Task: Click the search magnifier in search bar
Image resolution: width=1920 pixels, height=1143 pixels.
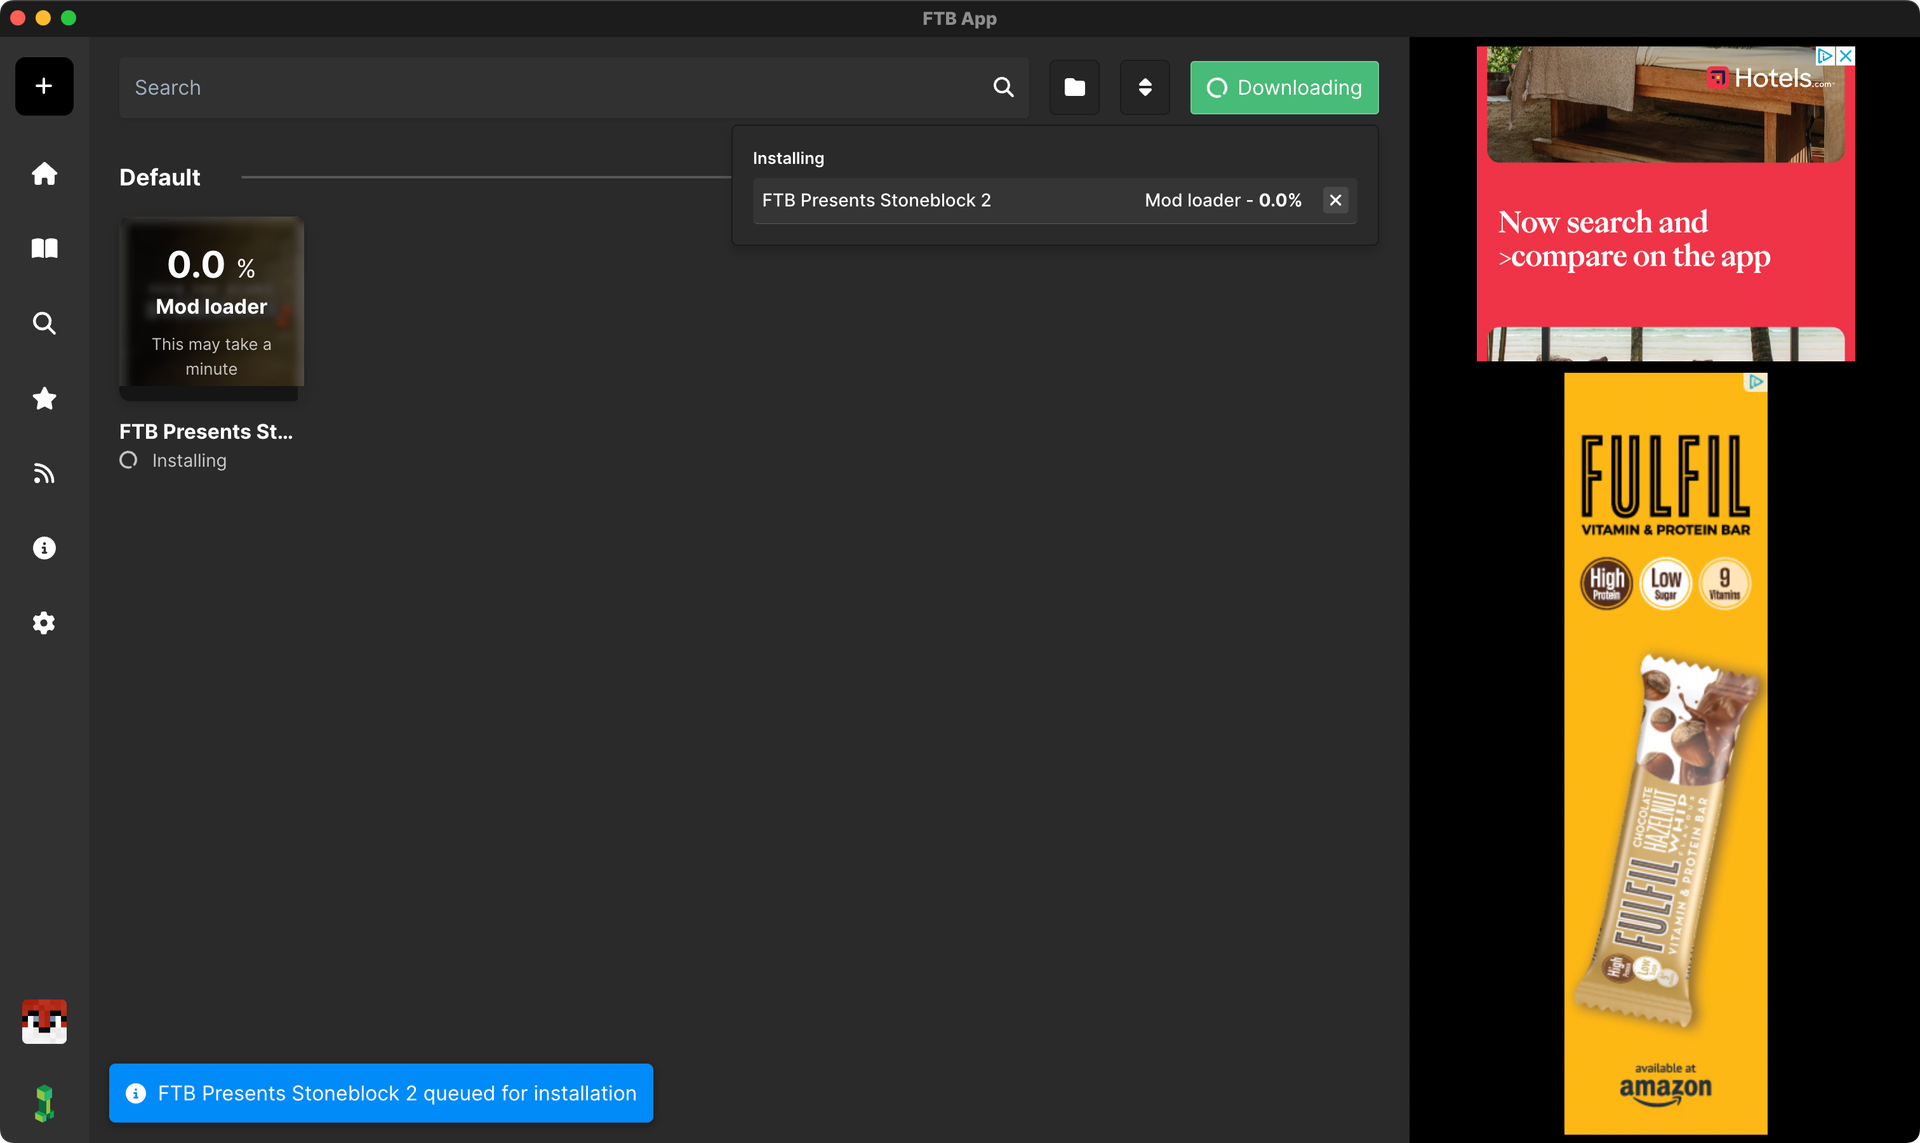Action: 1004,87
